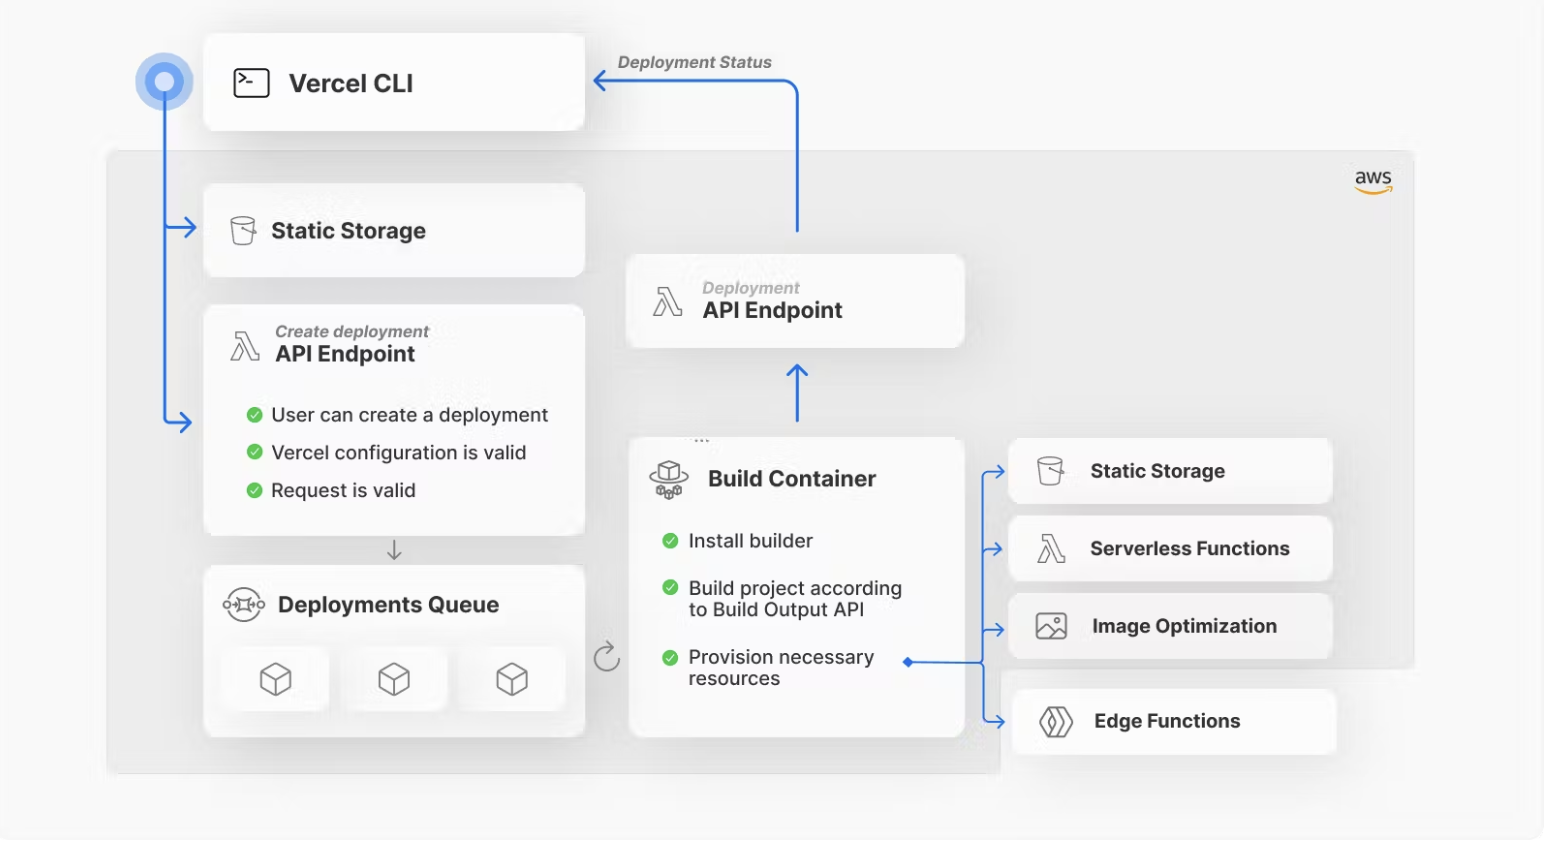The width and height of the screenshot is (1554, 844).
Task: Click the Image Optimization label
Action: pyautogui.click(x=1184, y=626)
